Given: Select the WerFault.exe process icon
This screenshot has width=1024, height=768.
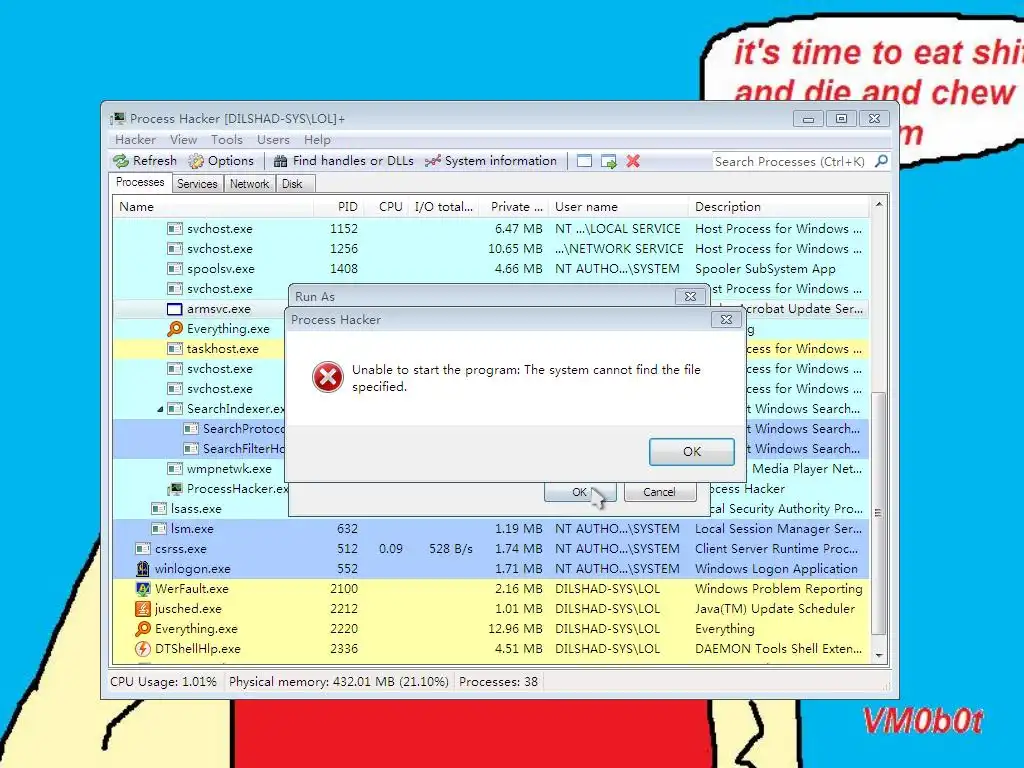Looking at the screenshot, I should (x=142, y=588).
